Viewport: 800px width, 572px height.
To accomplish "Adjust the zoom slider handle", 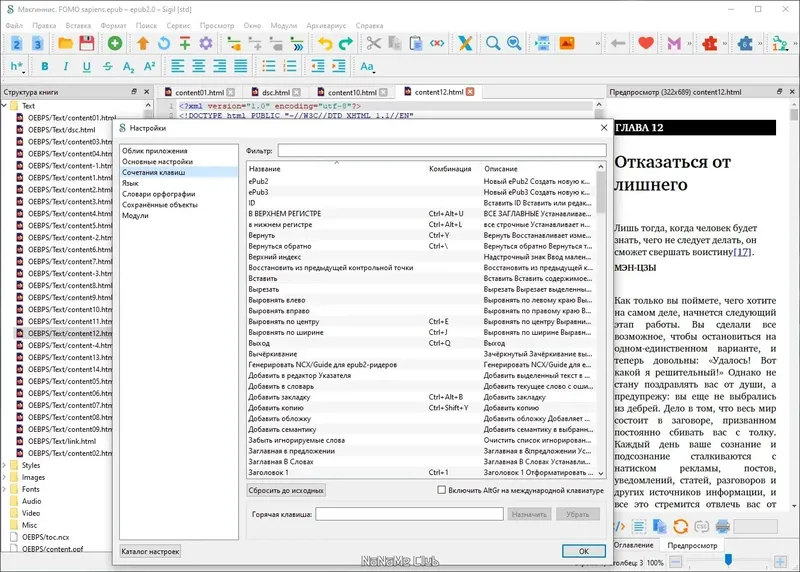I will click(728, 560).
